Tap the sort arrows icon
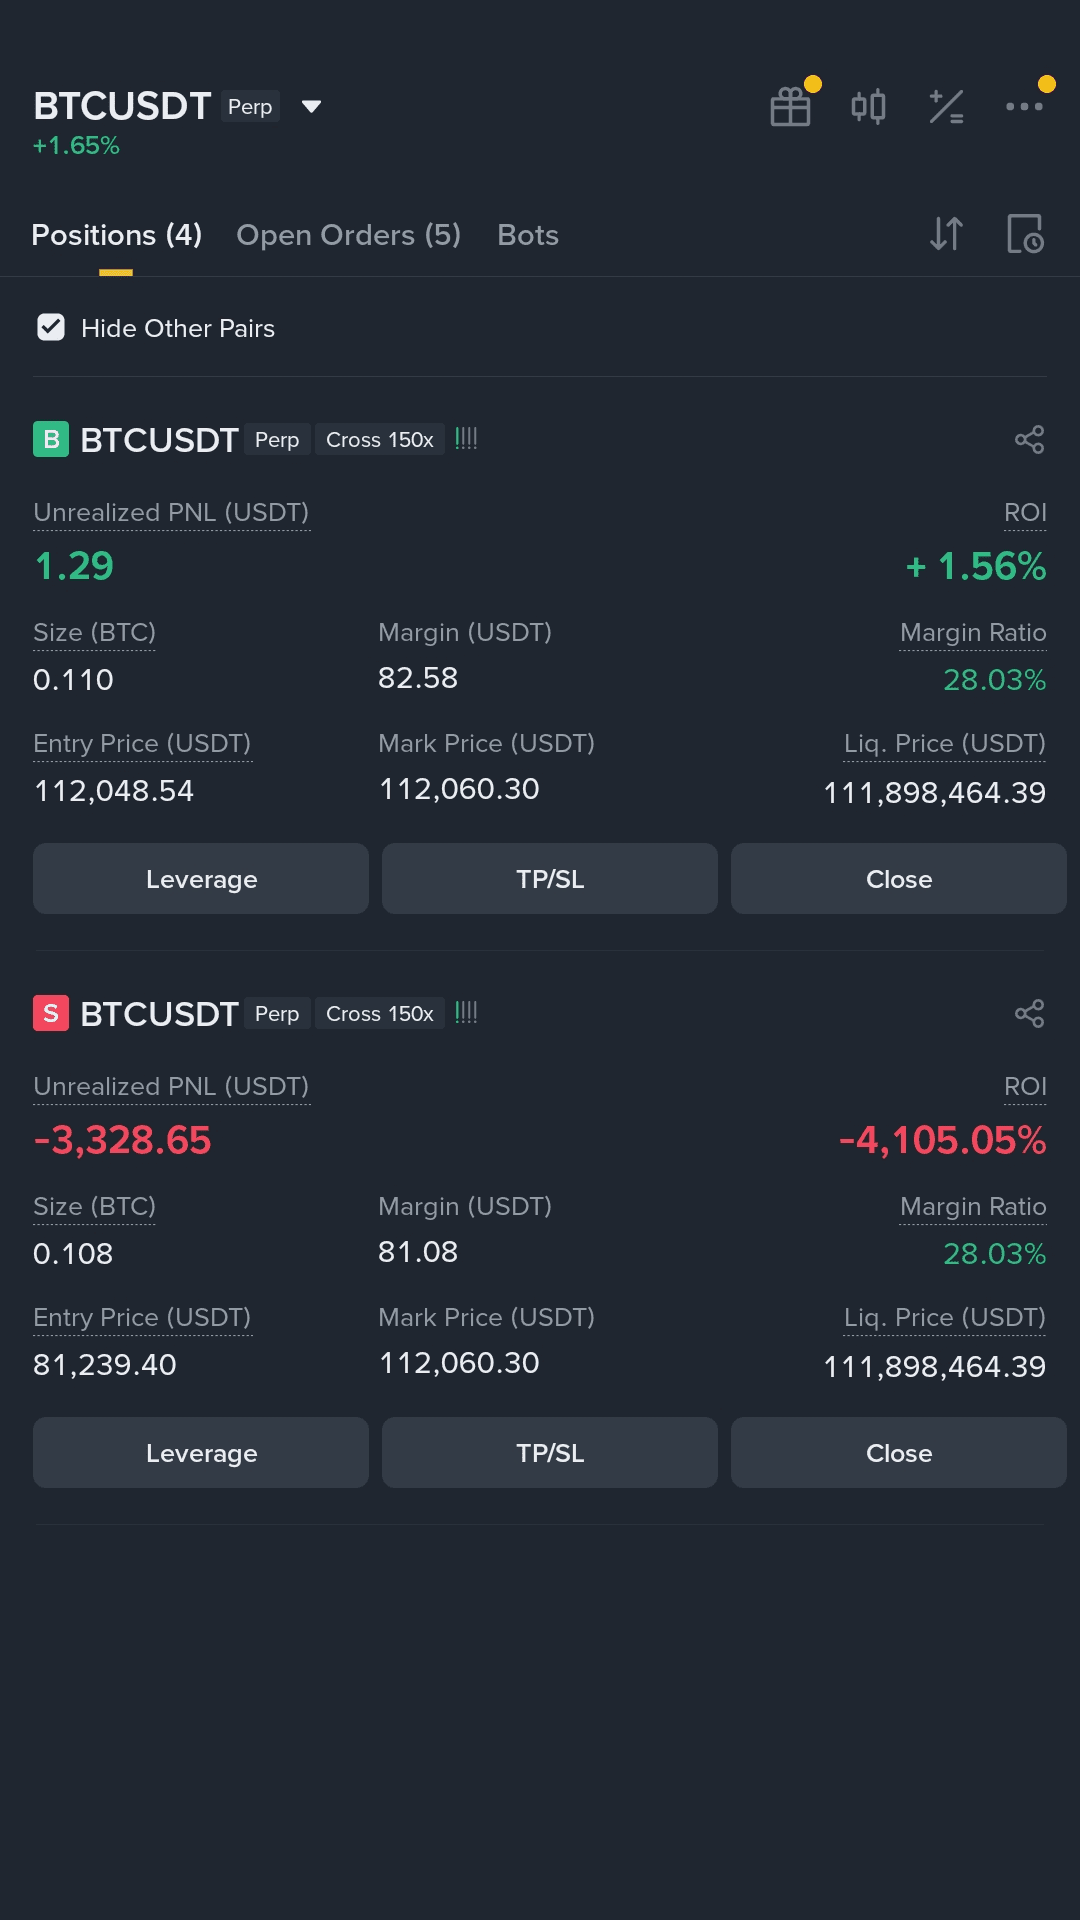 pyautogui.click(x=946, y=234)
